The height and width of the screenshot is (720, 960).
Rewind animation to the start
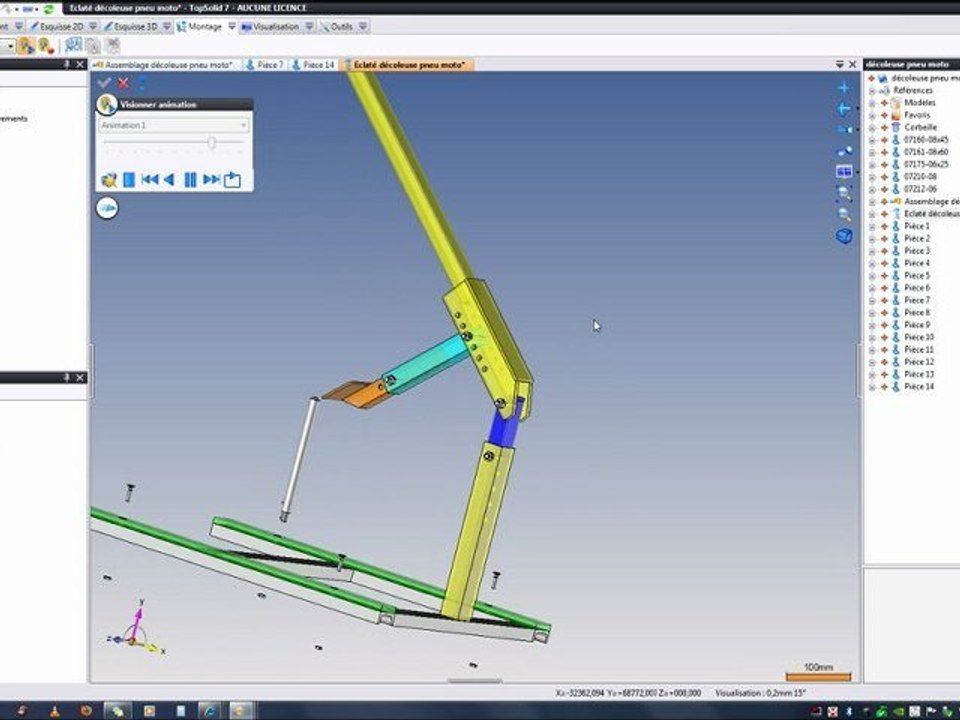(x=149, y=179)
